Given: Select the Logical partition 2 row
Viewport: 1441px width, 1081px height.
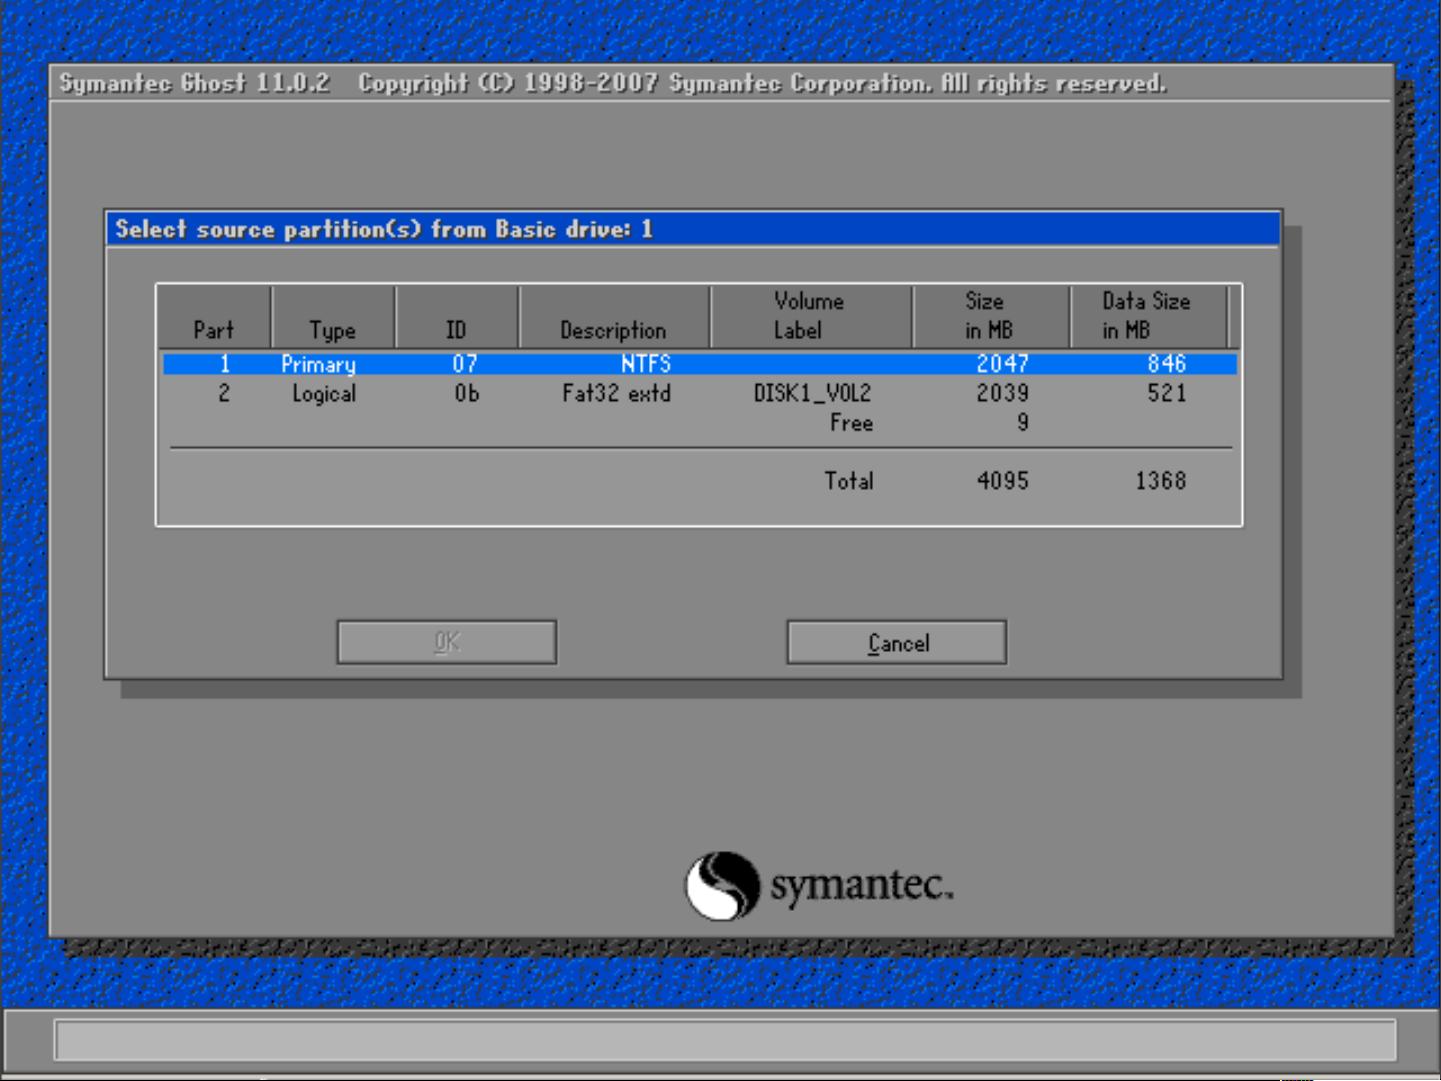Looking at the screenshot, I should pyautogui.click(x=700, y=393).
